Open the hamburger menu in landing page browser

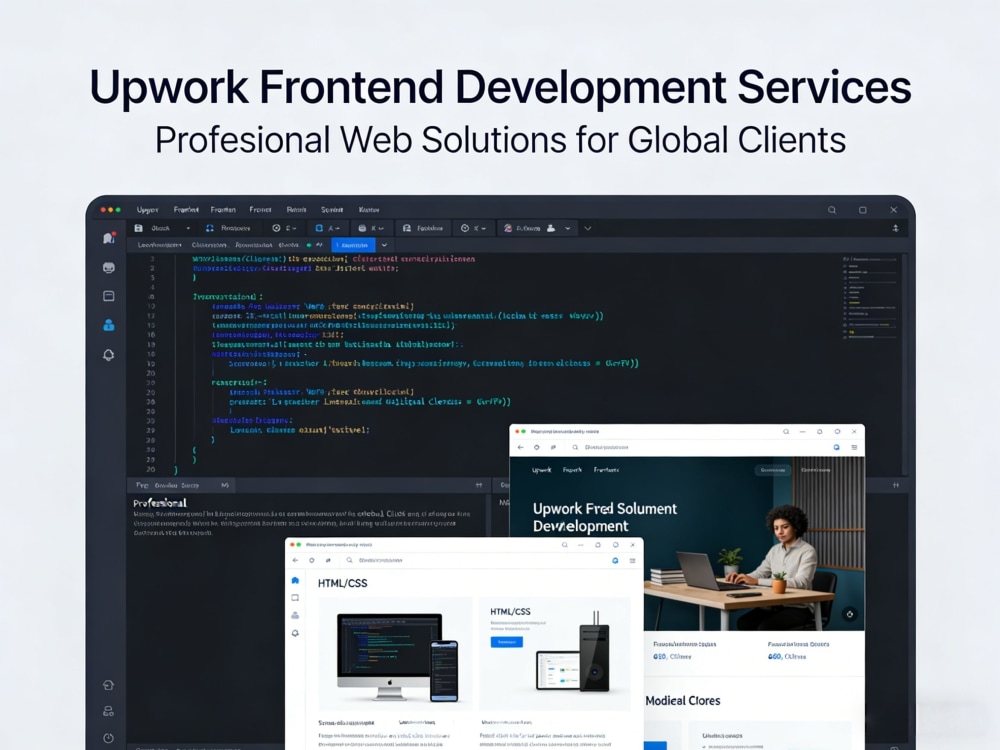[x=854, y=448]
